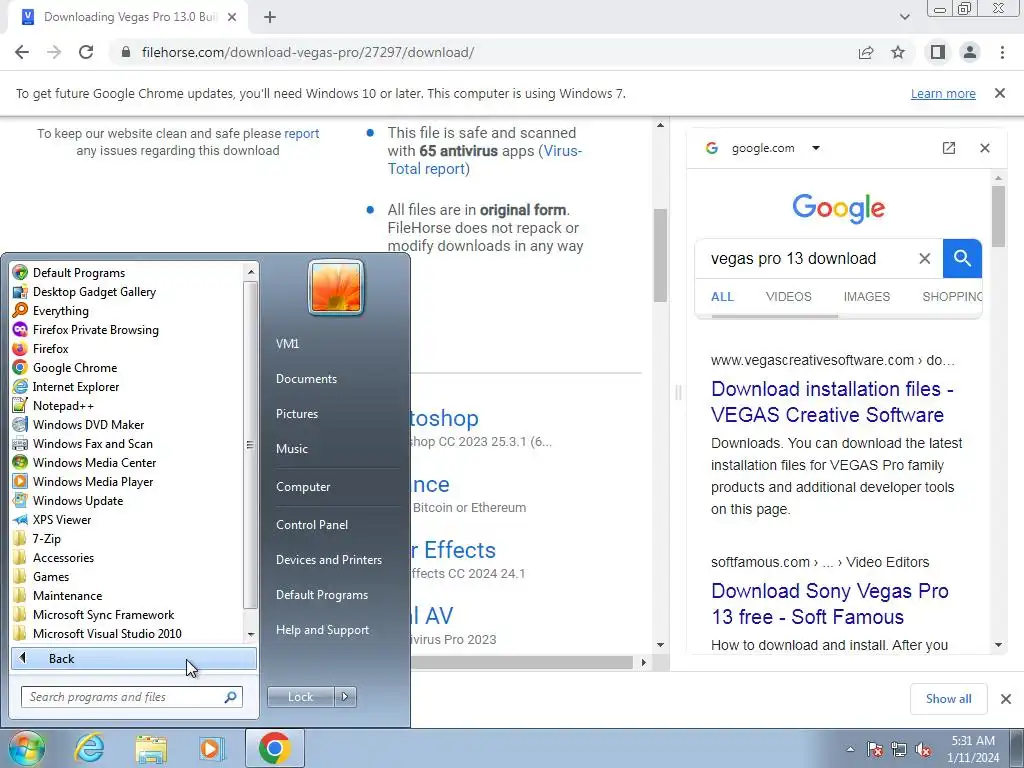Open the Chrome profile menu
1024x768 pixels.
point(970,52)
